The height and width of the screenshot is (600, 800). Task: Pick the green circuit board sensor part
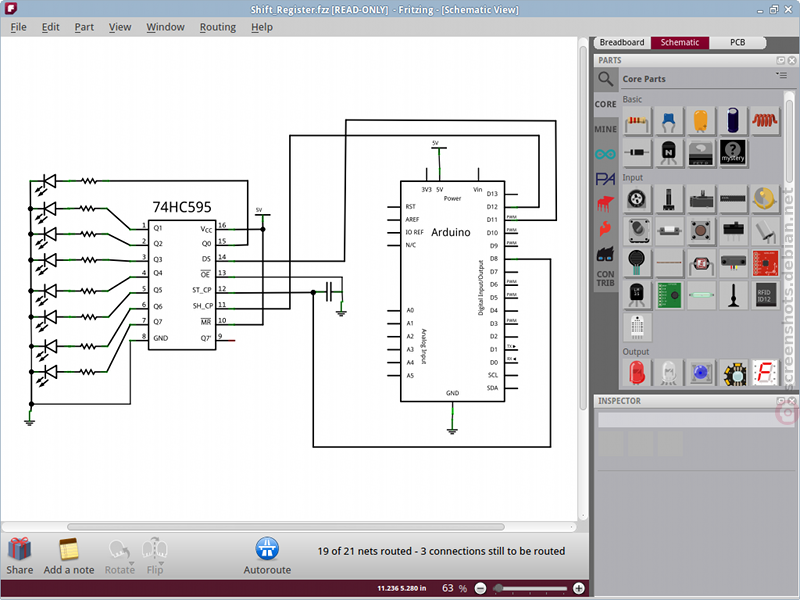(669, 295)
